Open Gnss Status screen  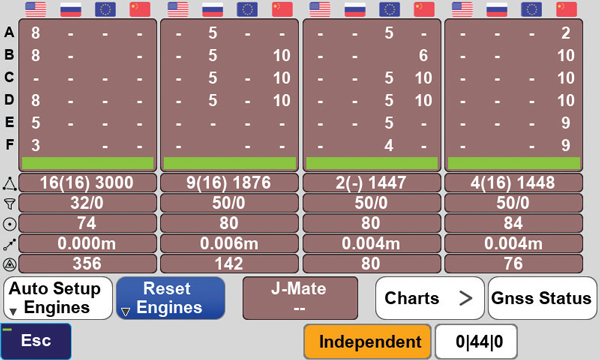point(542,298)
